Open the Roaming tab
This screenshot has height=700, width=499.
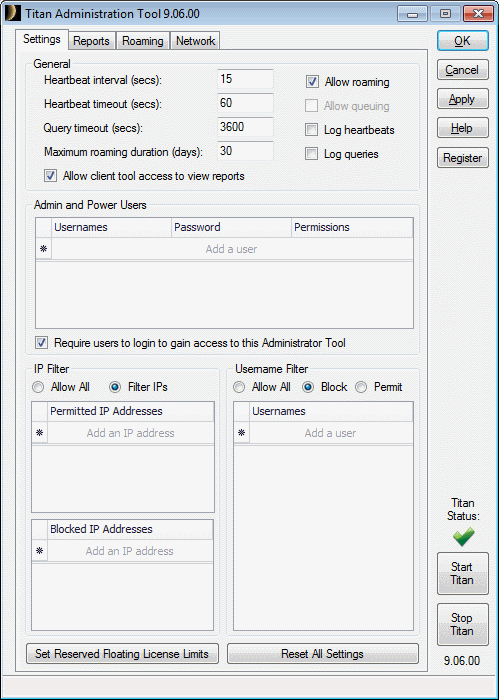(143, 41)
